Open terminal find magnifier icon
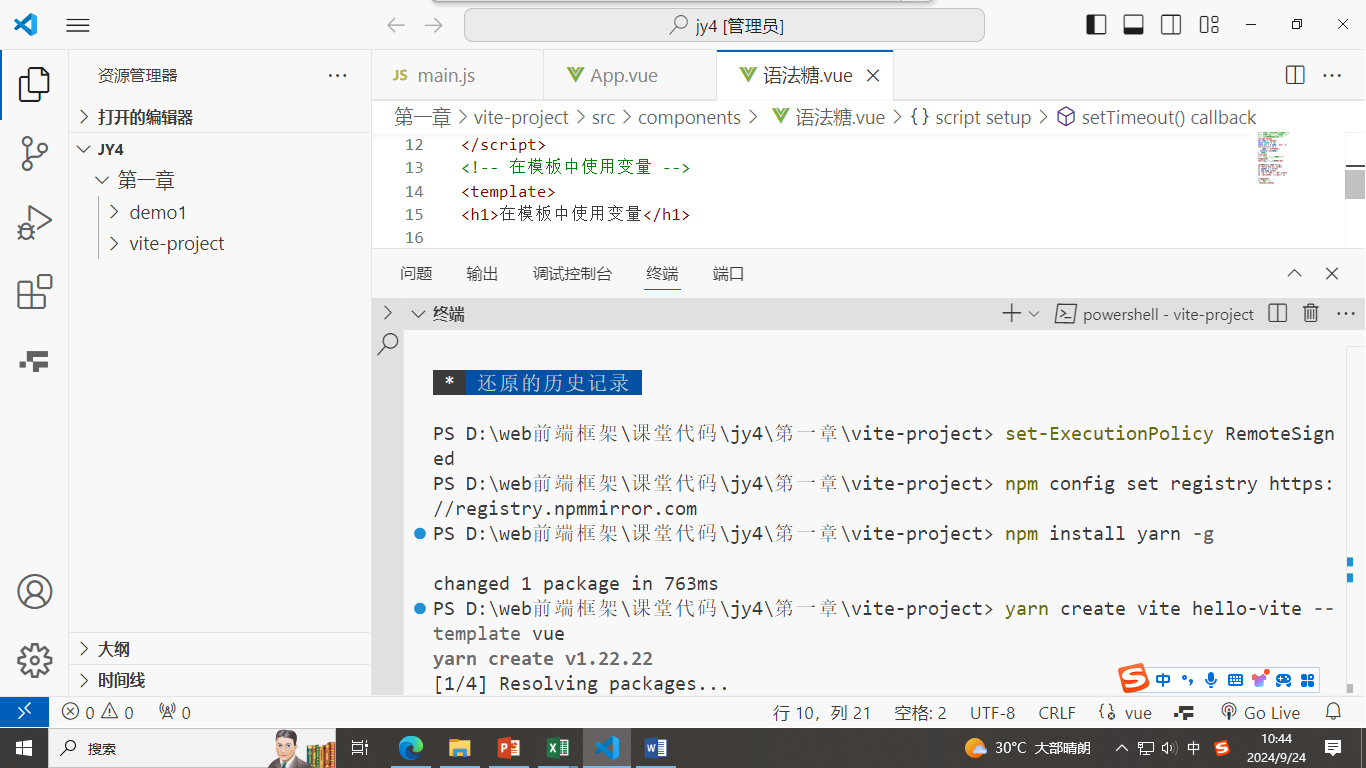This screenshot has width=1366, height=768. click(388, 344)
